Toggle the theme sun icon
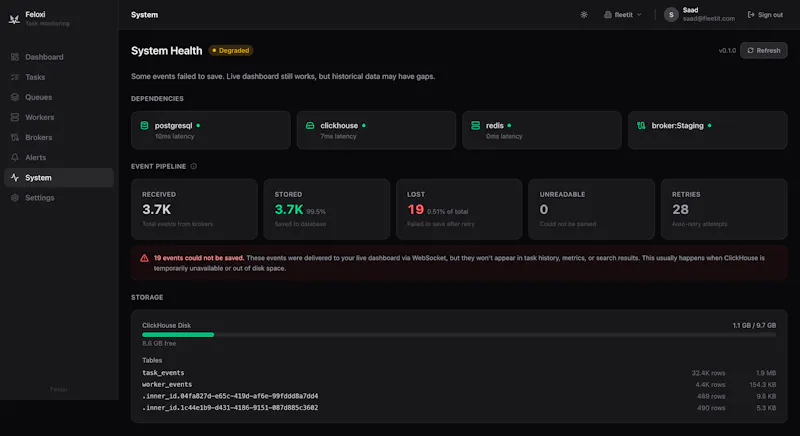 point(584,15)
